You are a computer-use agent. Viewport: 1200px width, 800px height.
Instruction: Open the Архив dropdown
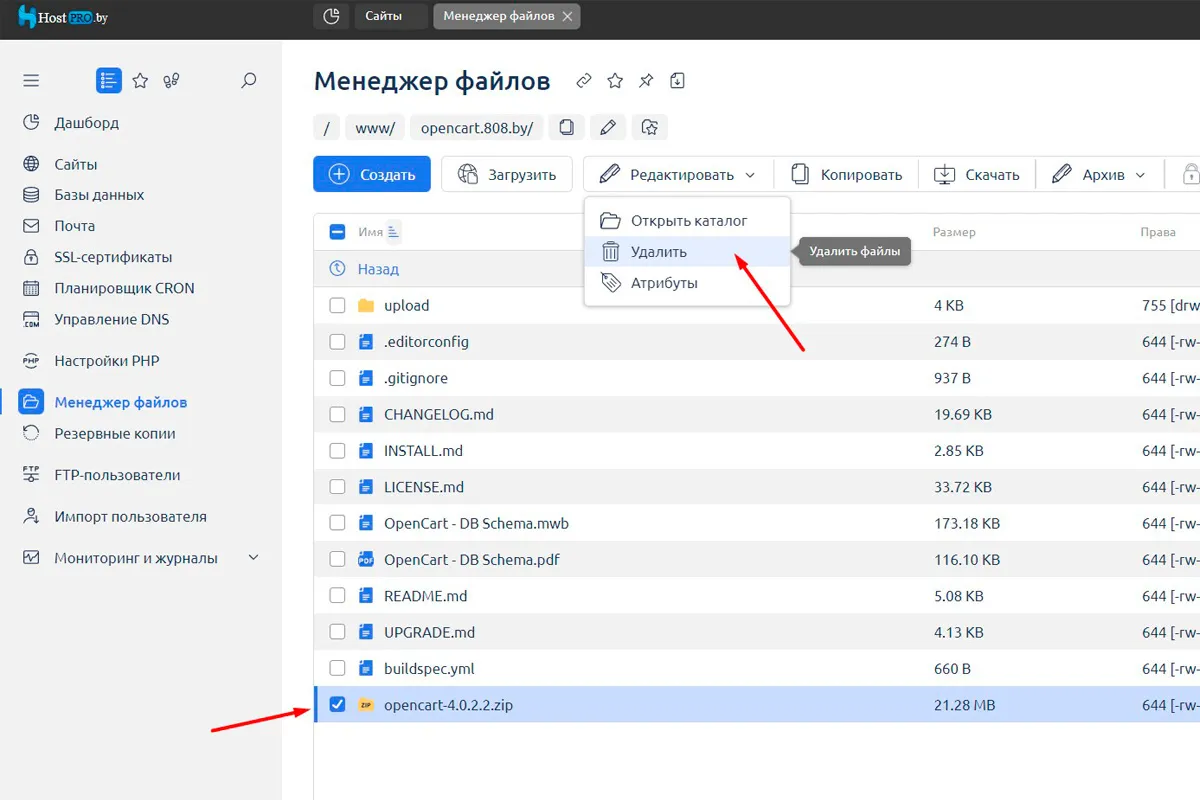tap(1099, 175)
